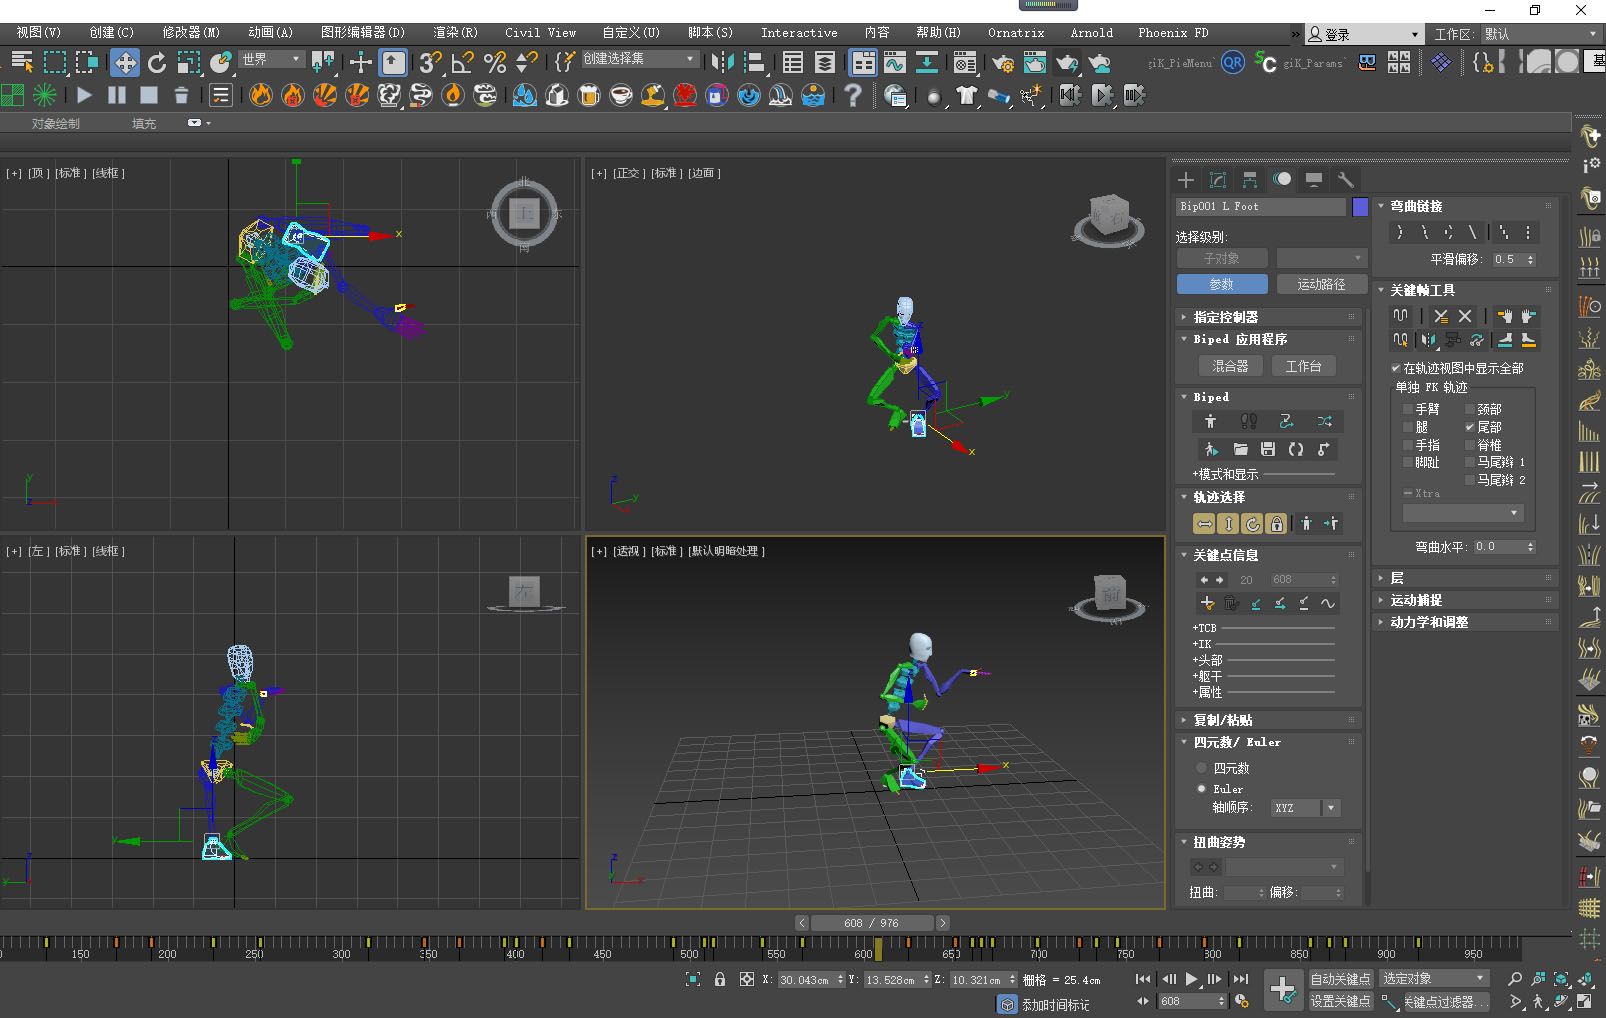Click the Angle Snap toggle icon

(462, 63)
